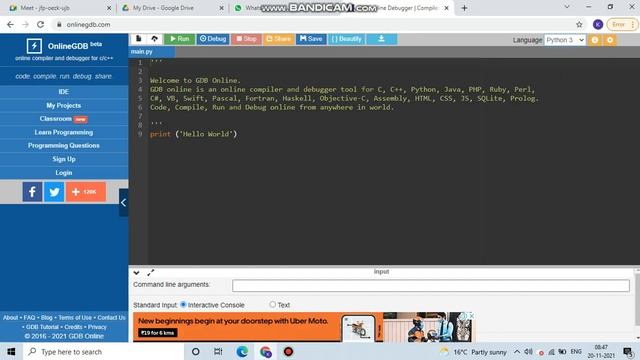Save the current project
640x360 pixels.
click(311, 39)
